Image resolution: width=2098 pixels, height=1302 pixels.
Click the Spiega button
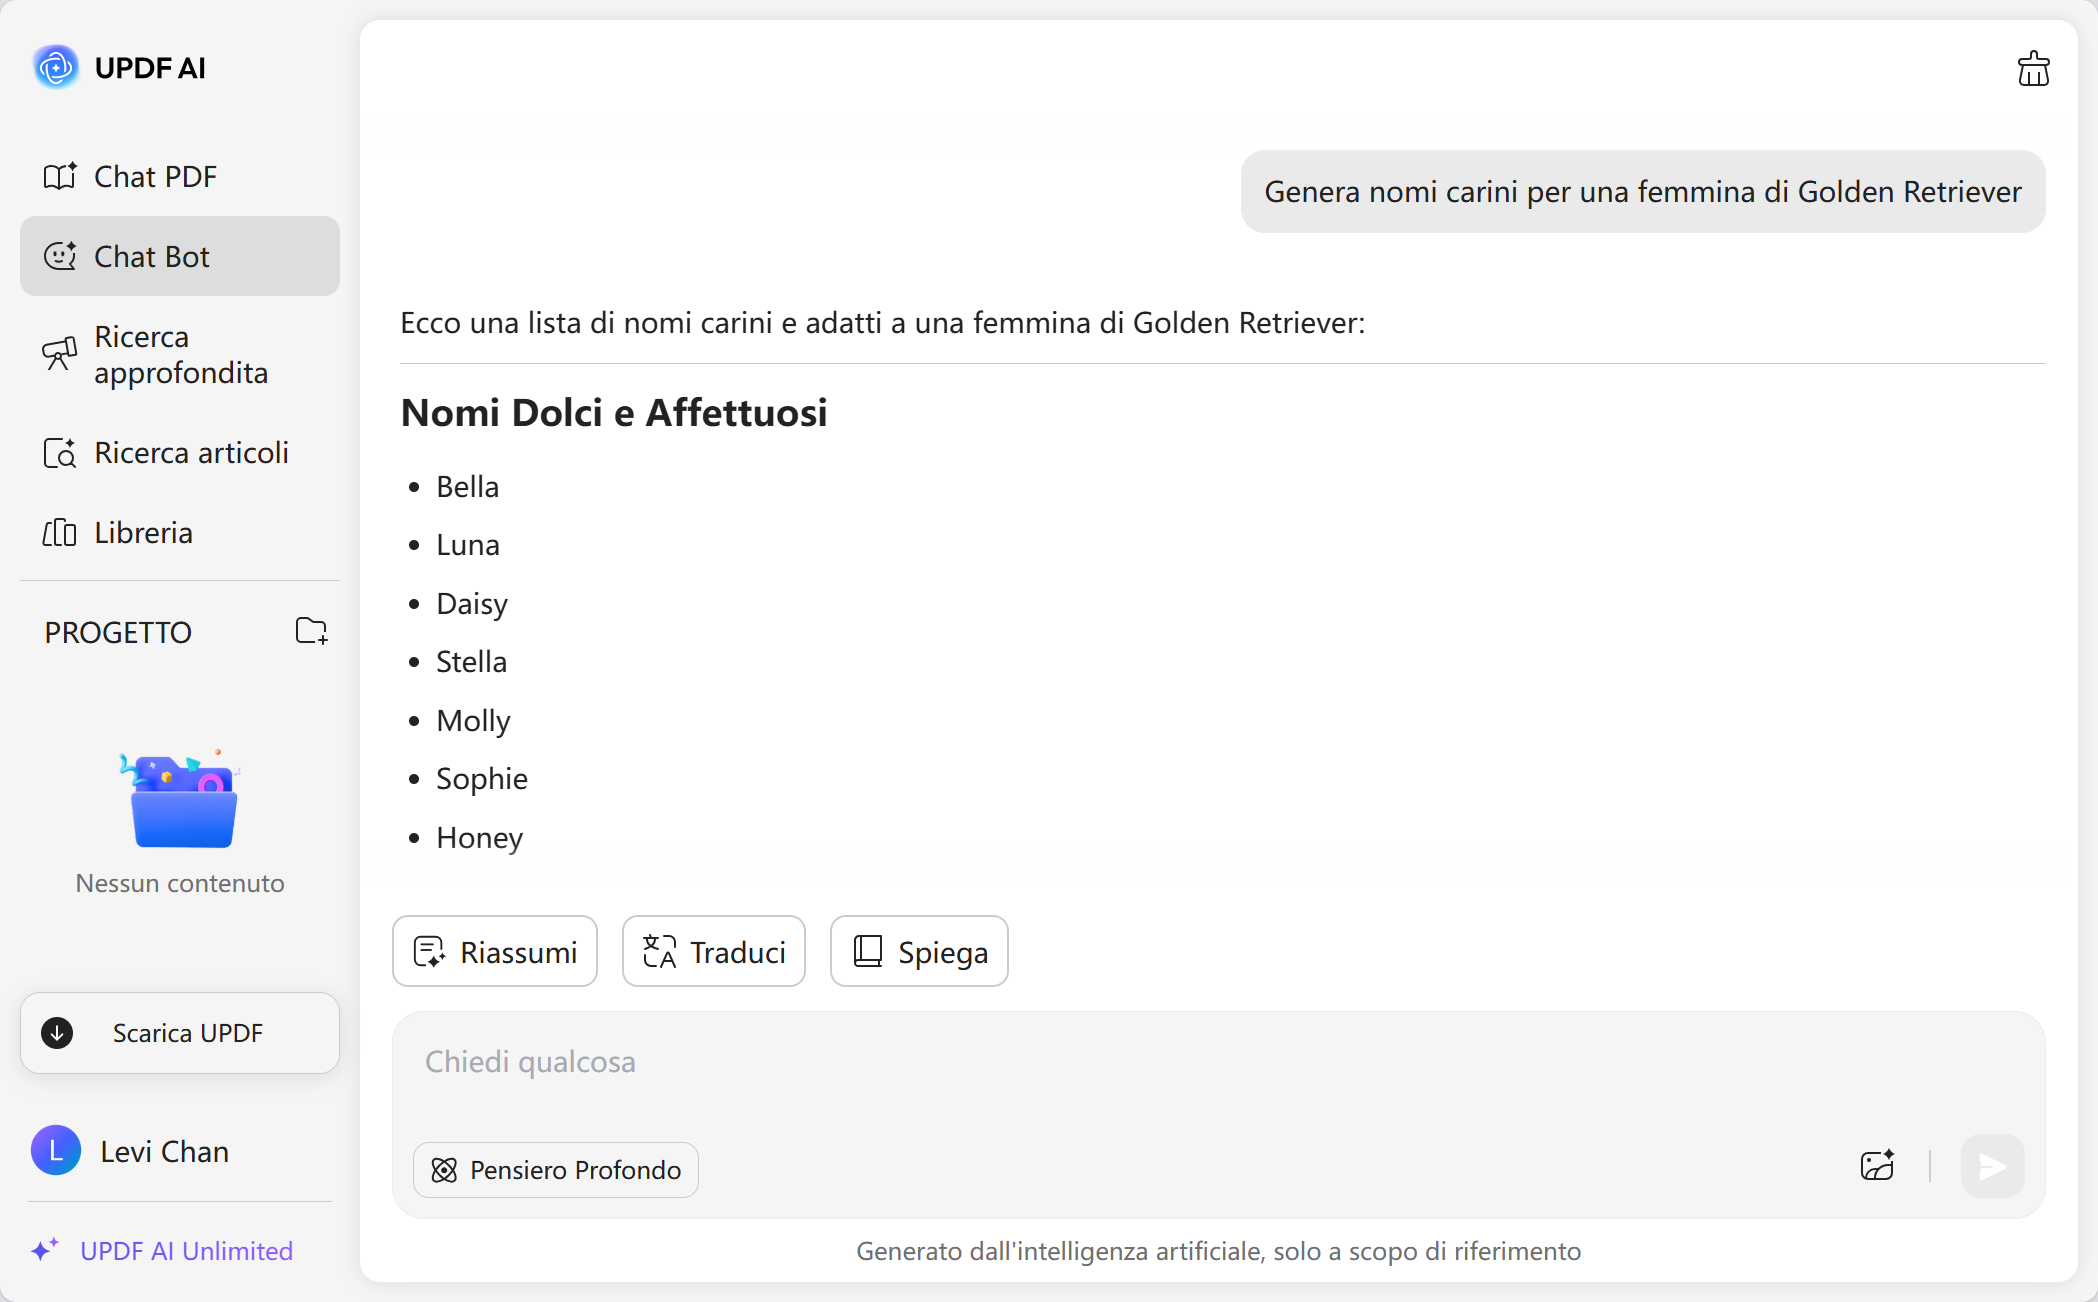(x=919, y=952)
